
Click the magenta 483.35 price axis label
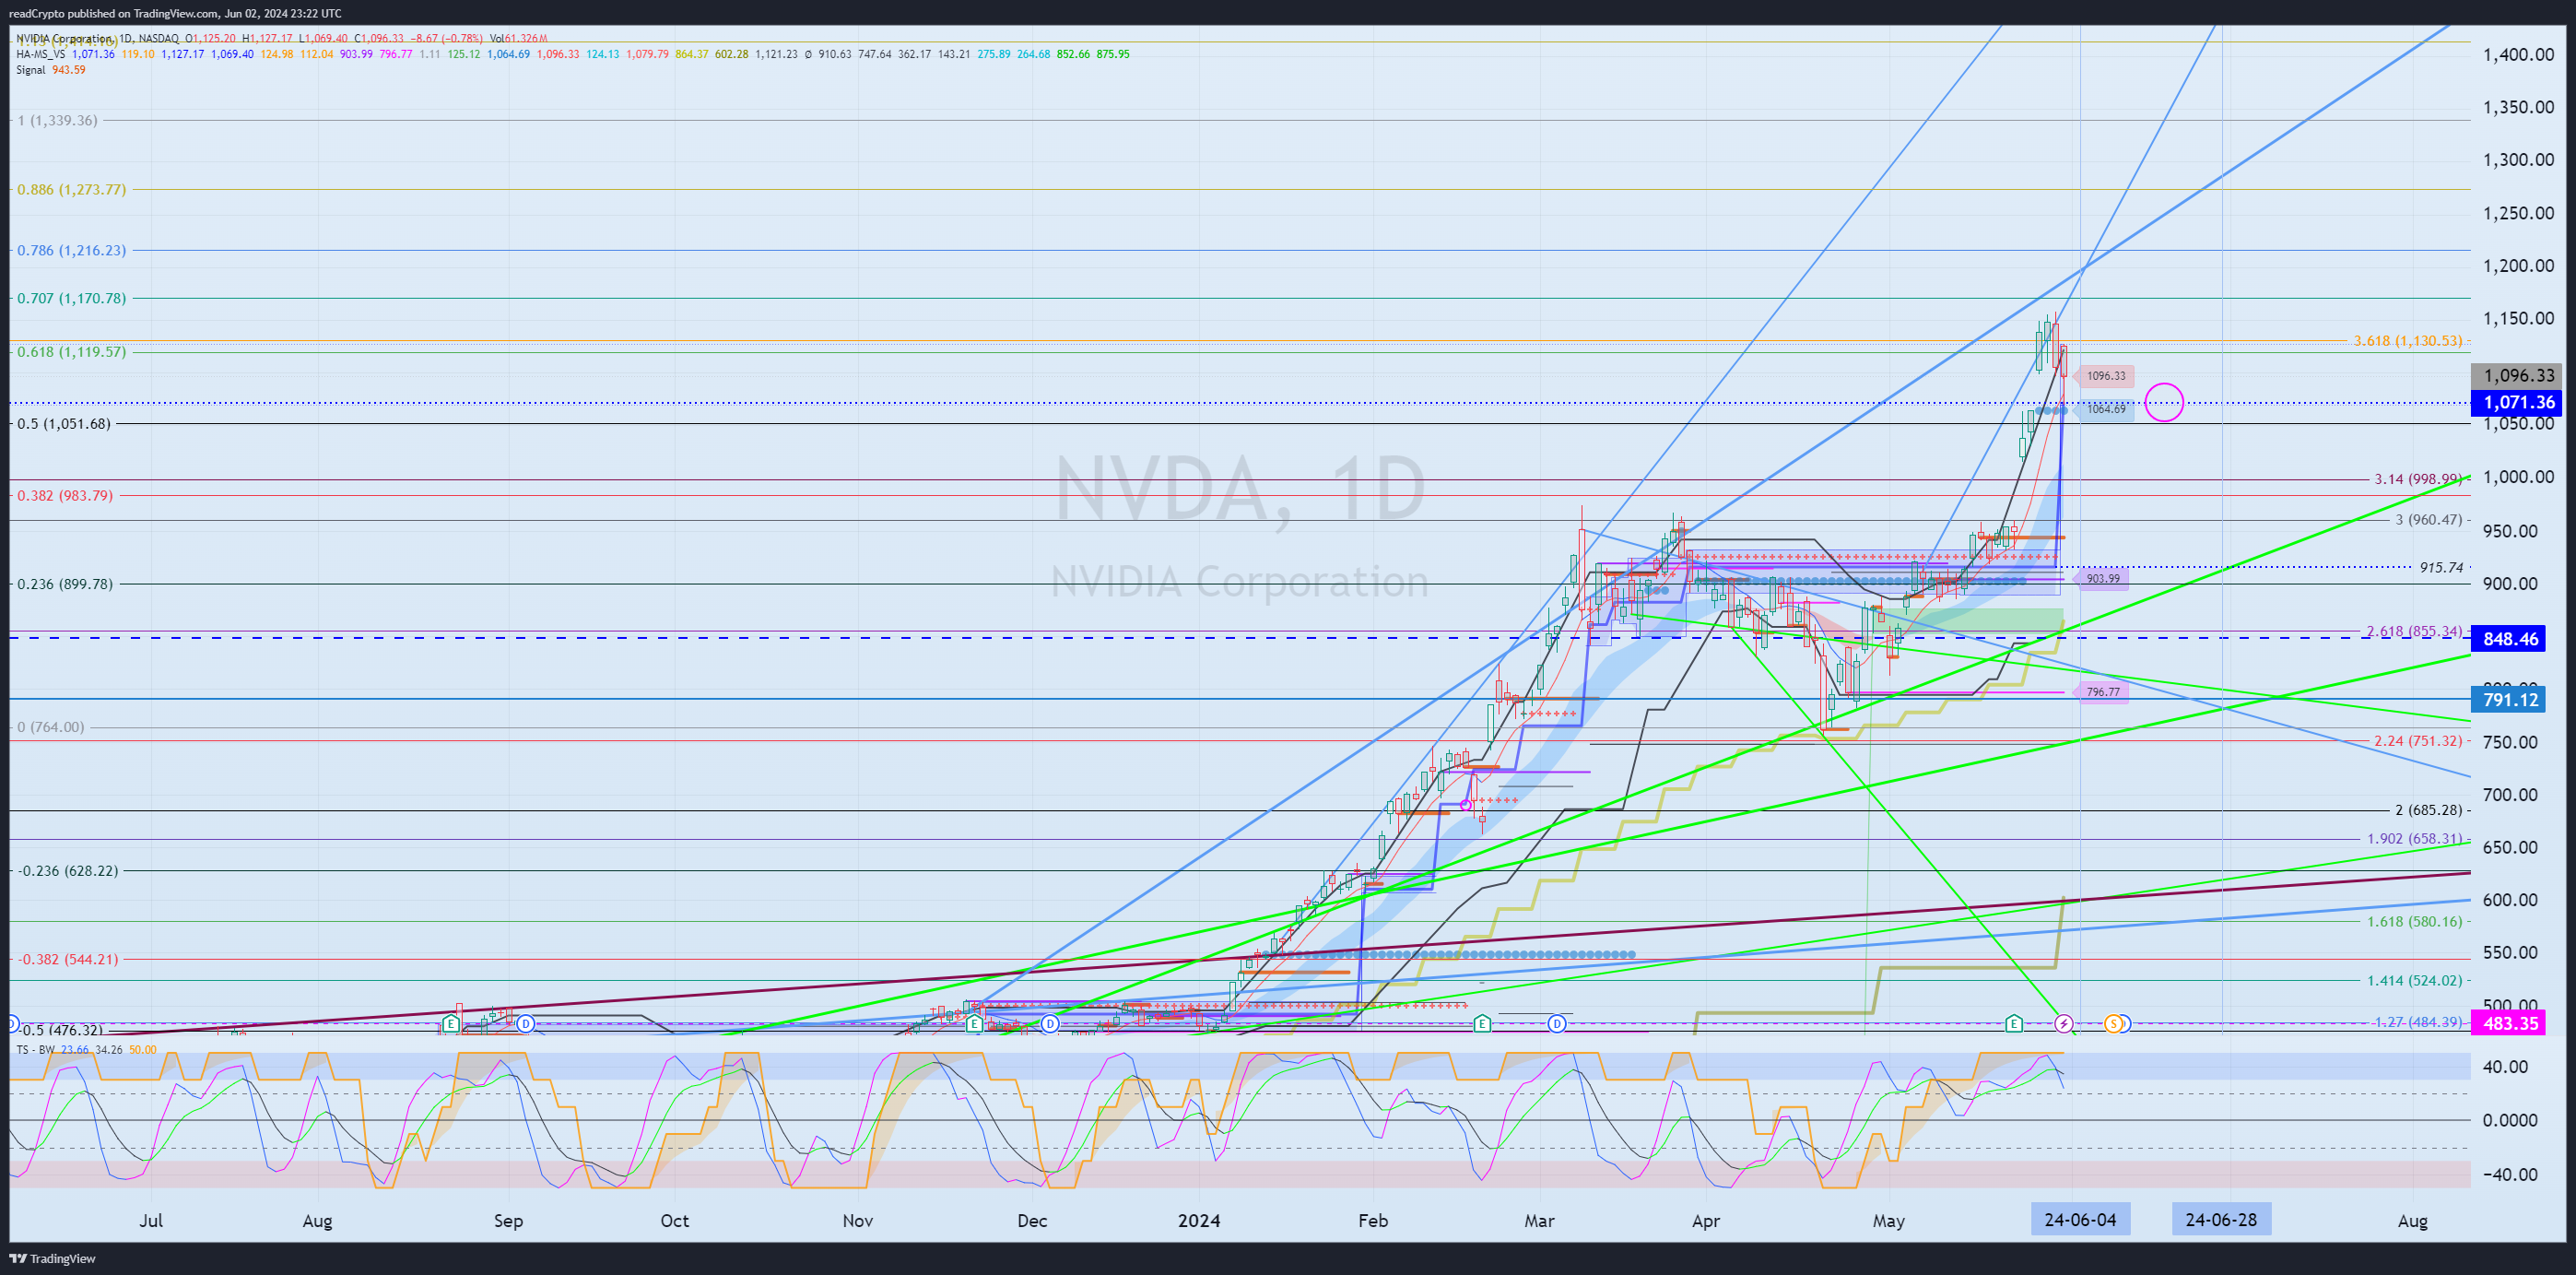coord(2509,1024)
